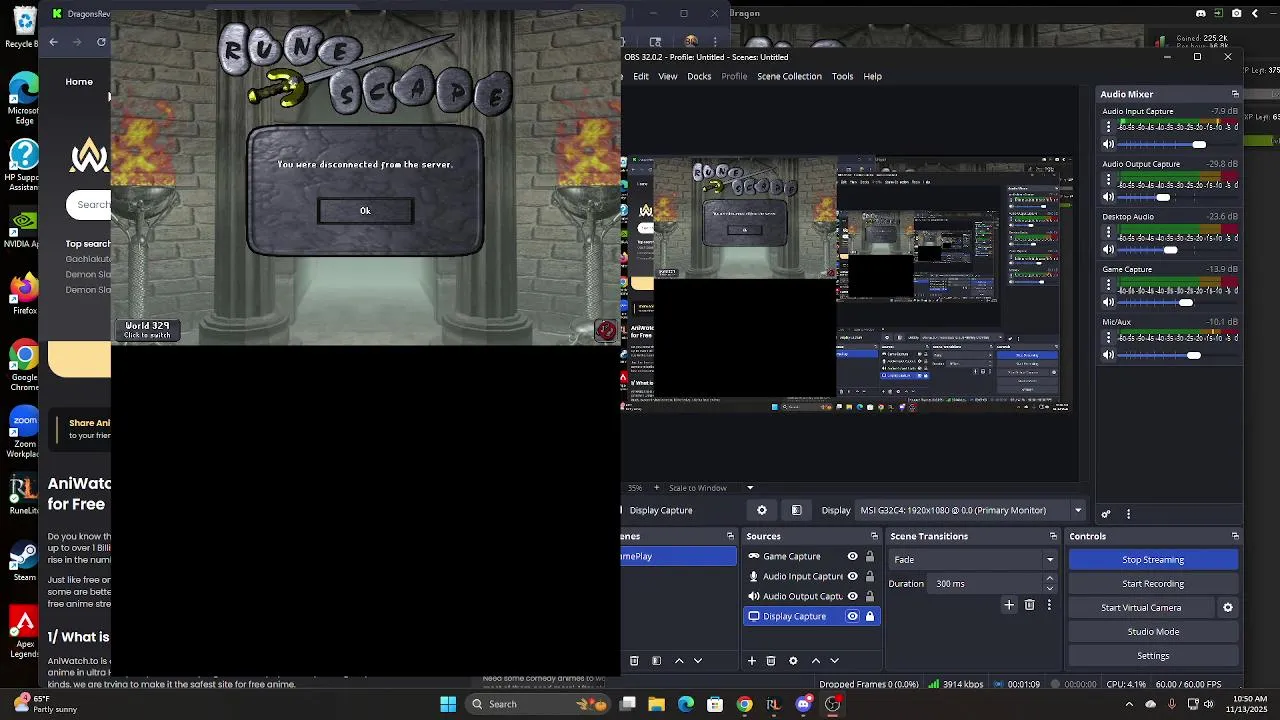Click Ok on the disconnected dialog
The image size is (1280, 720).
pos(365,210)
